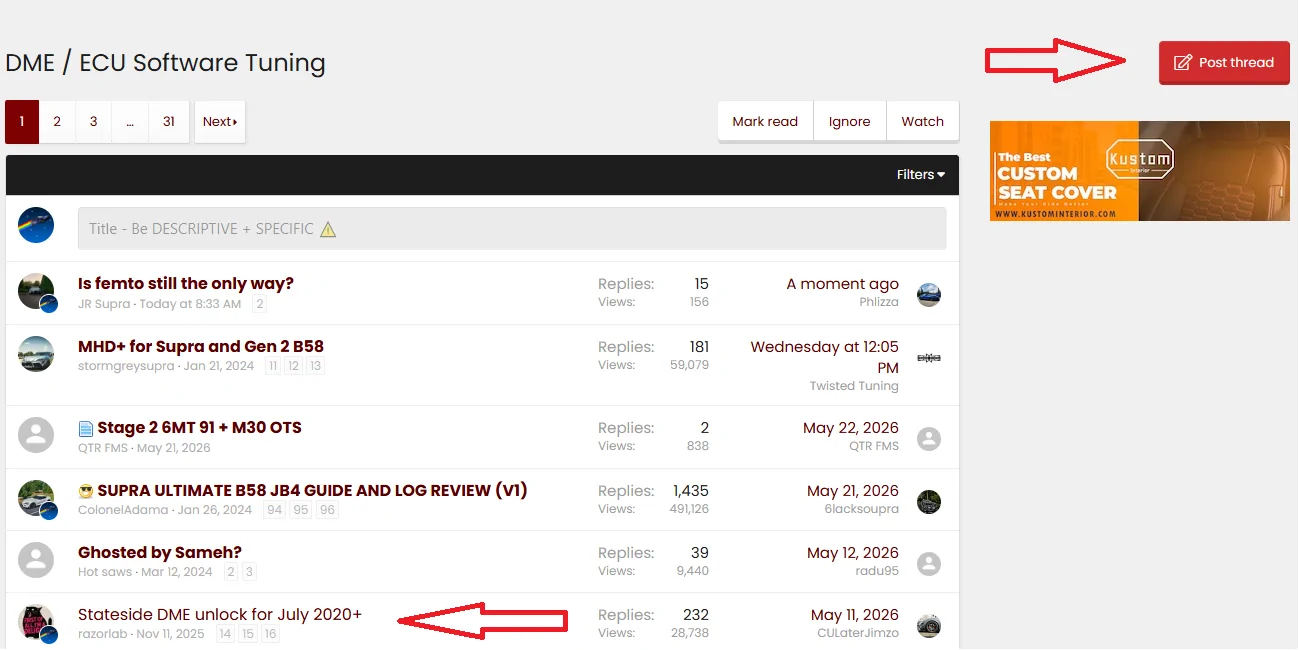Open QTR FMS last poster avatar at row end
1299x650 pixels.
[929, 438]
